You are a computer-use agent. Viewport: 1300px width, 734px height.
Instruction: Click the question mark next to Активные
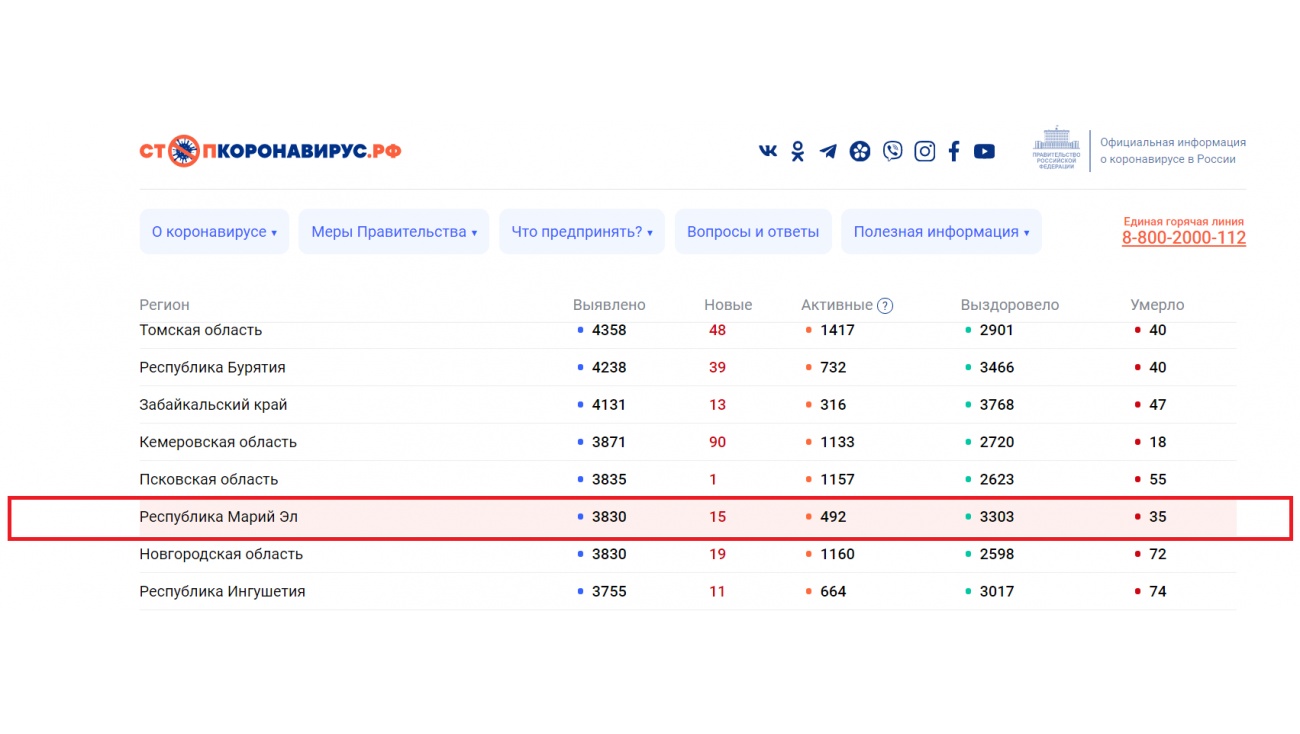click(x=885, y=306)
